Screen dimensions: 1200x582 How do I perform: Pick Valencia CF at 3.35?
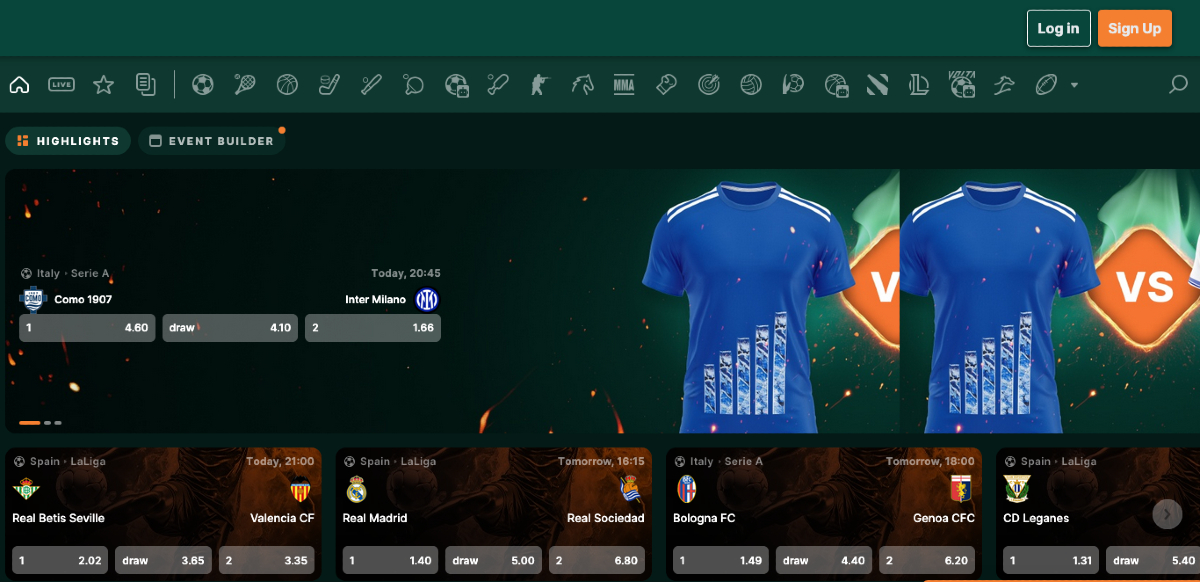pyautogui.click(x=267, y=560)
